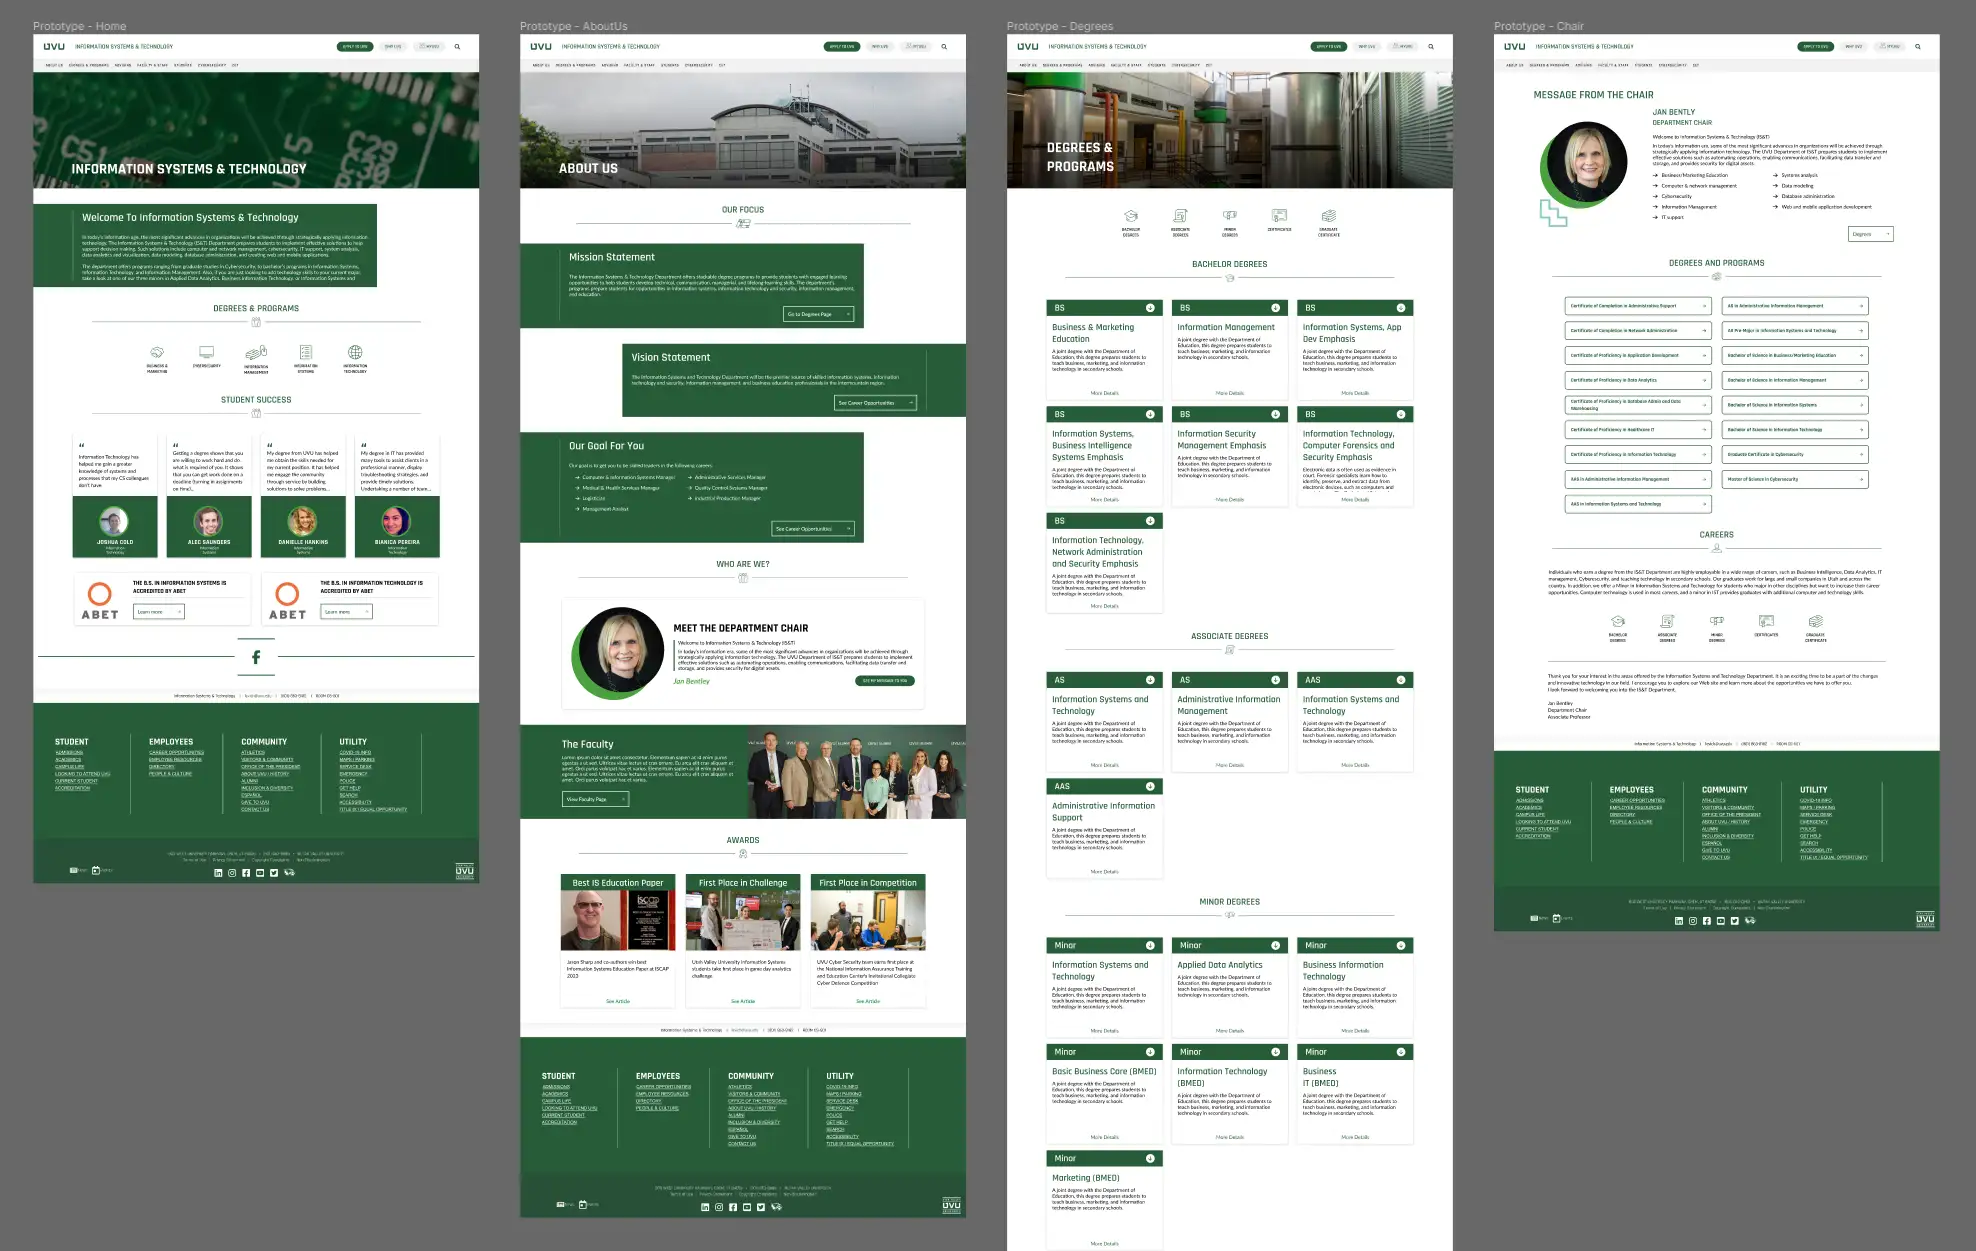
Task: Select the Information Systems checklist icon on Home
Action: pos(306,352)
